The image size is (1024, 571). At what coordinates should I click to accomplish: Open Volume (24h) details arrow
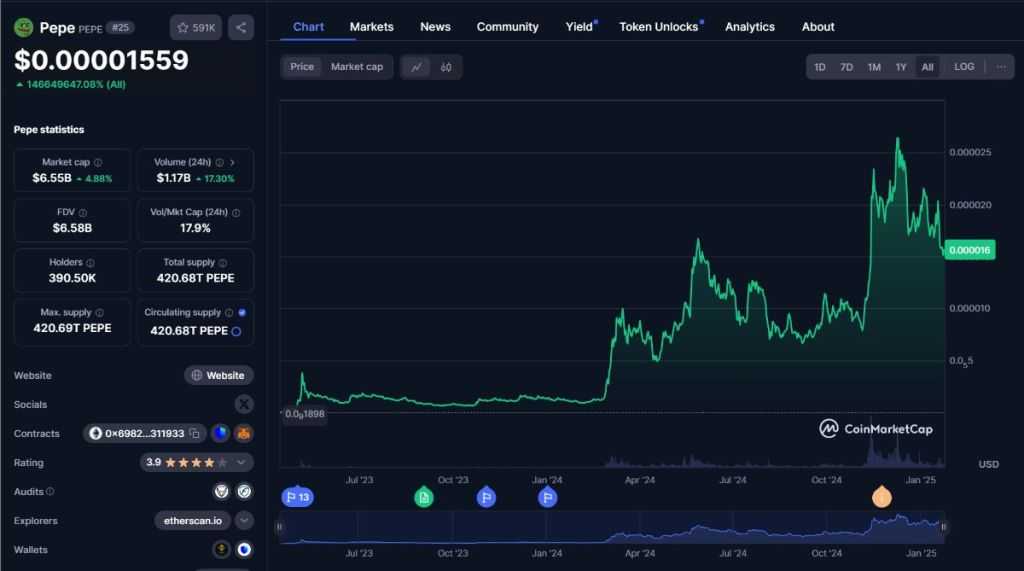coord(232,162)
